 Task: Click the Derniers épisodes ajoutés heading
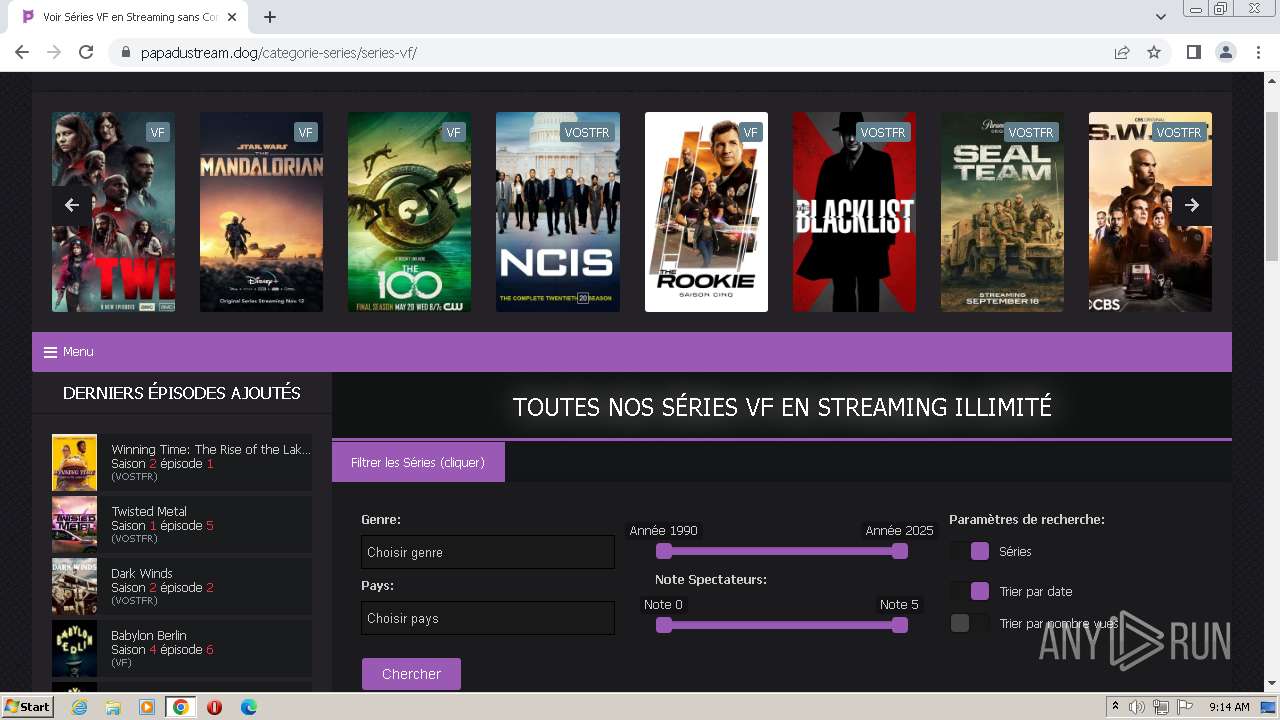coord(182,393)
